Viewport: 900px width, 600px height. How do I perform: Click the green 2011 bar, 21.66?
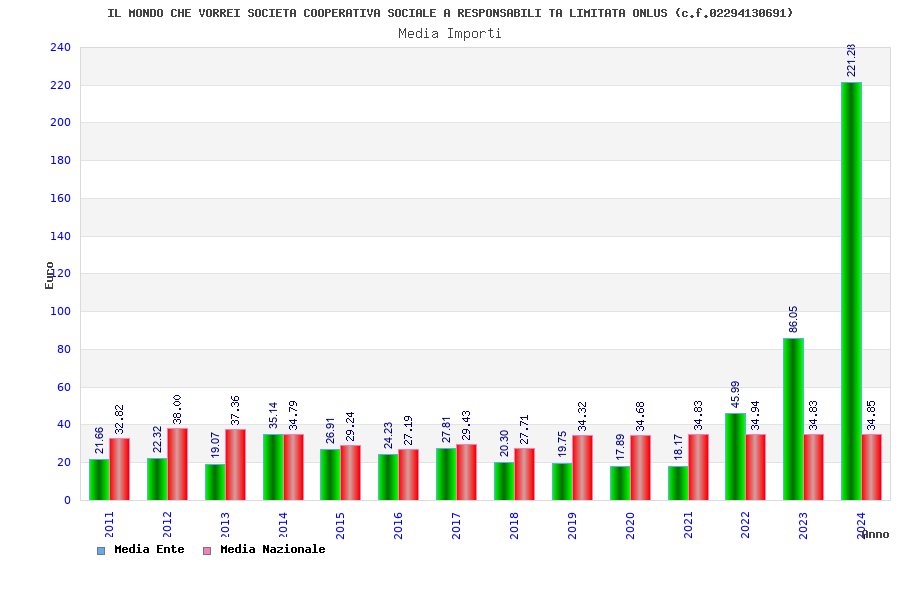pyautogui.click(x=99, y=479)
